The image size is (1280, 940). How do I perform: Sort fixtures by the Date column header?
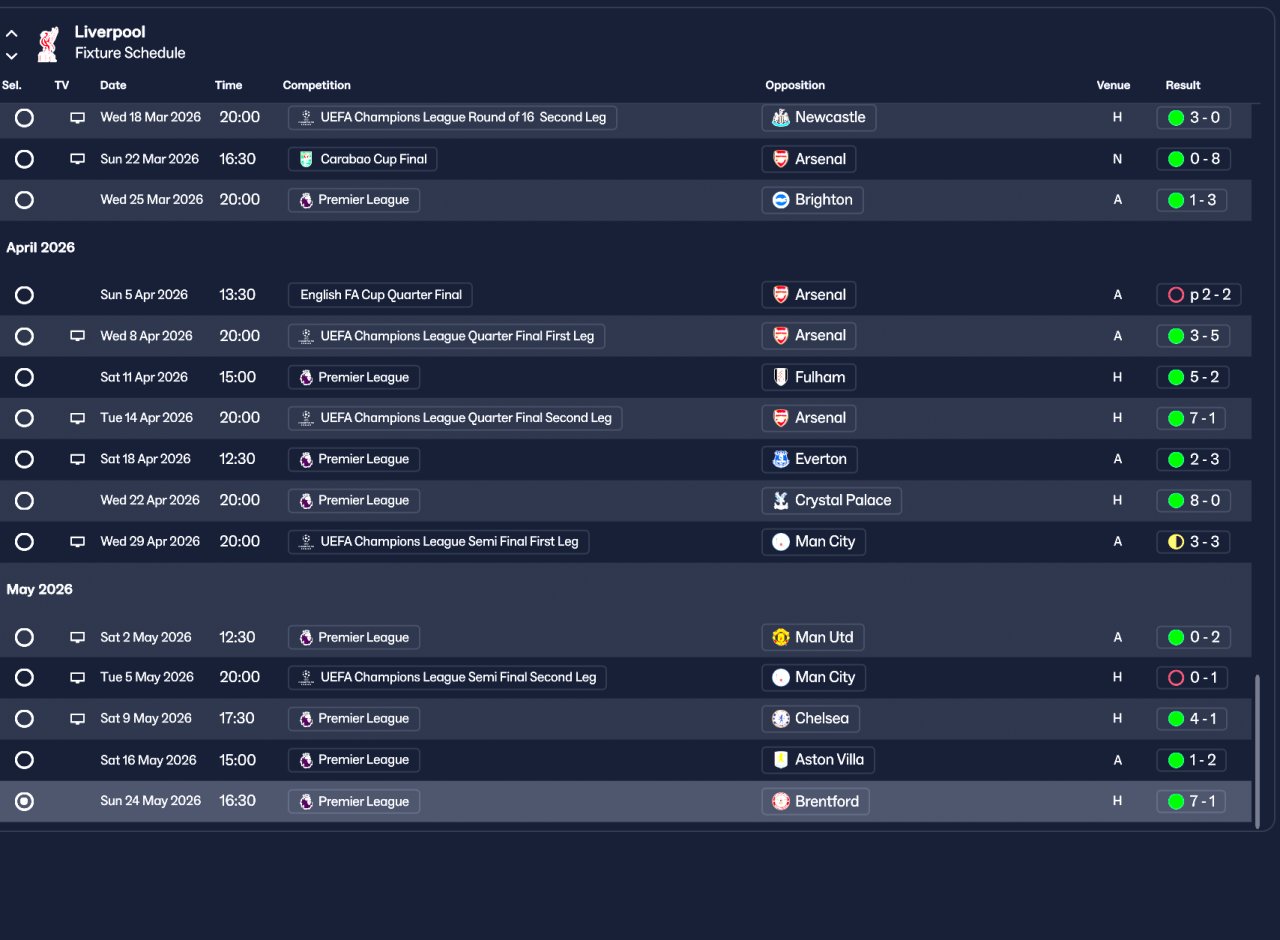113,85
